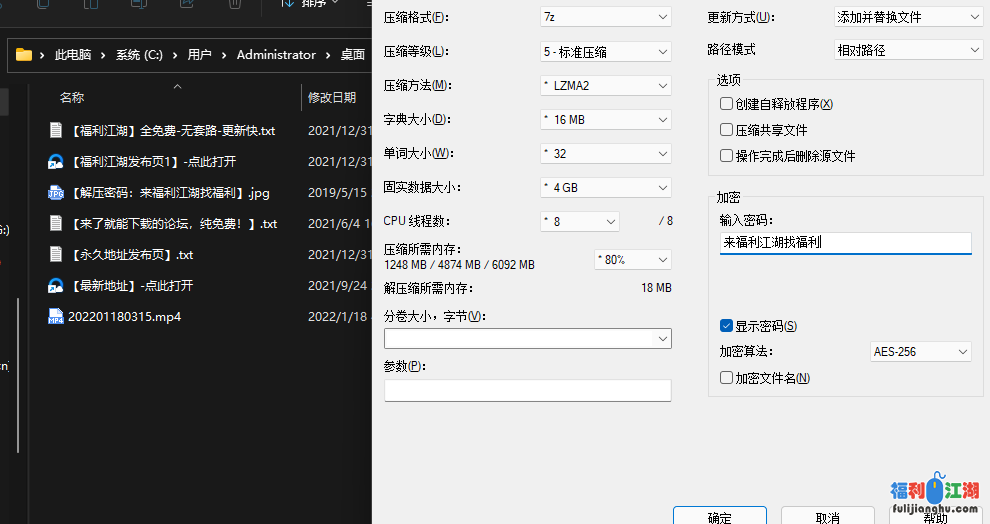Select the 202201180315.mp4 video file icon
Viewport: 990px width, 524px height.
click(56, 317)
